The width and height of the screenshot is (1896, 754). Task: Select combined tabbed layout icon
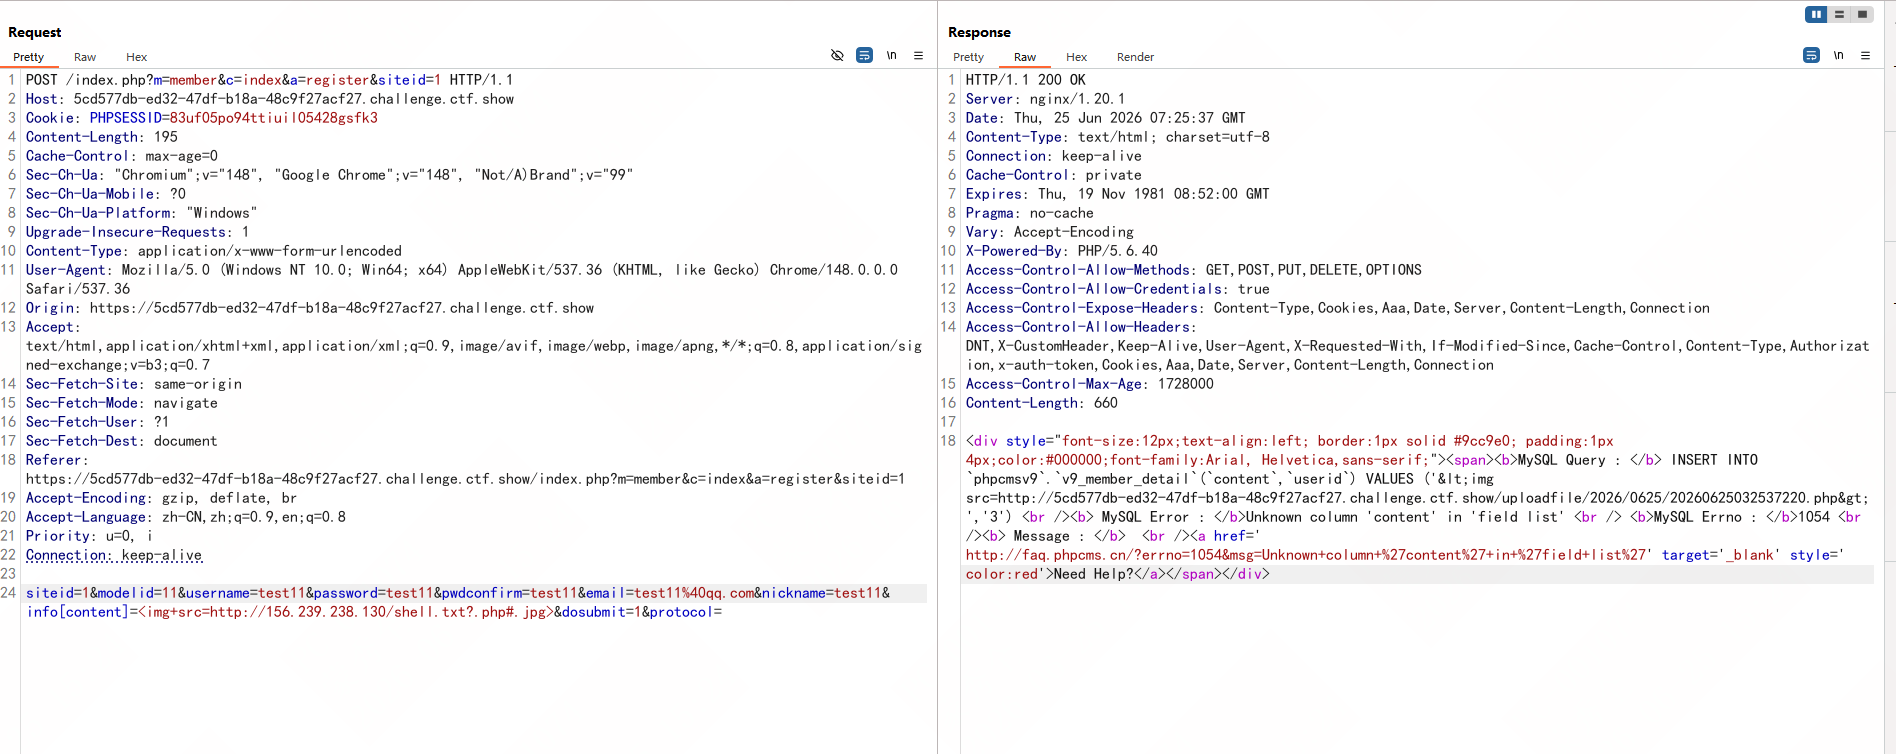(x=1862, y=14)
